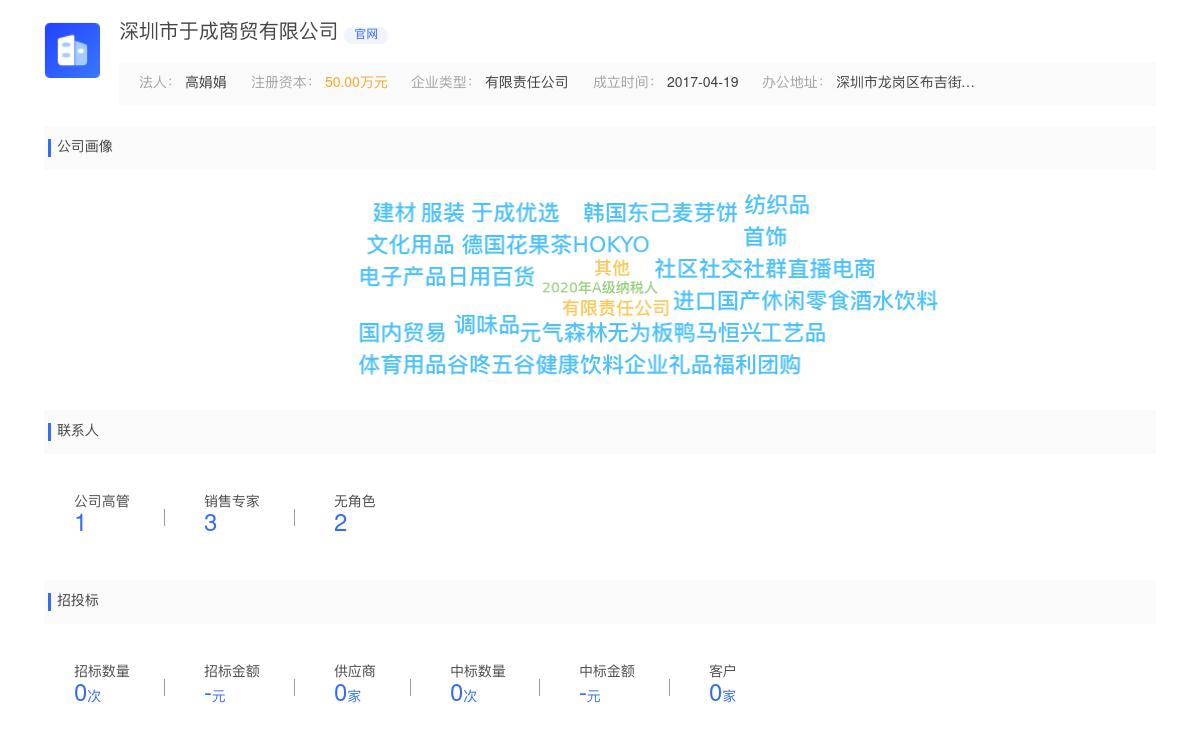Click the 社区社交社群直播电商 tag
This screenshot has height=752, width=1200.
tap(765, 269)
